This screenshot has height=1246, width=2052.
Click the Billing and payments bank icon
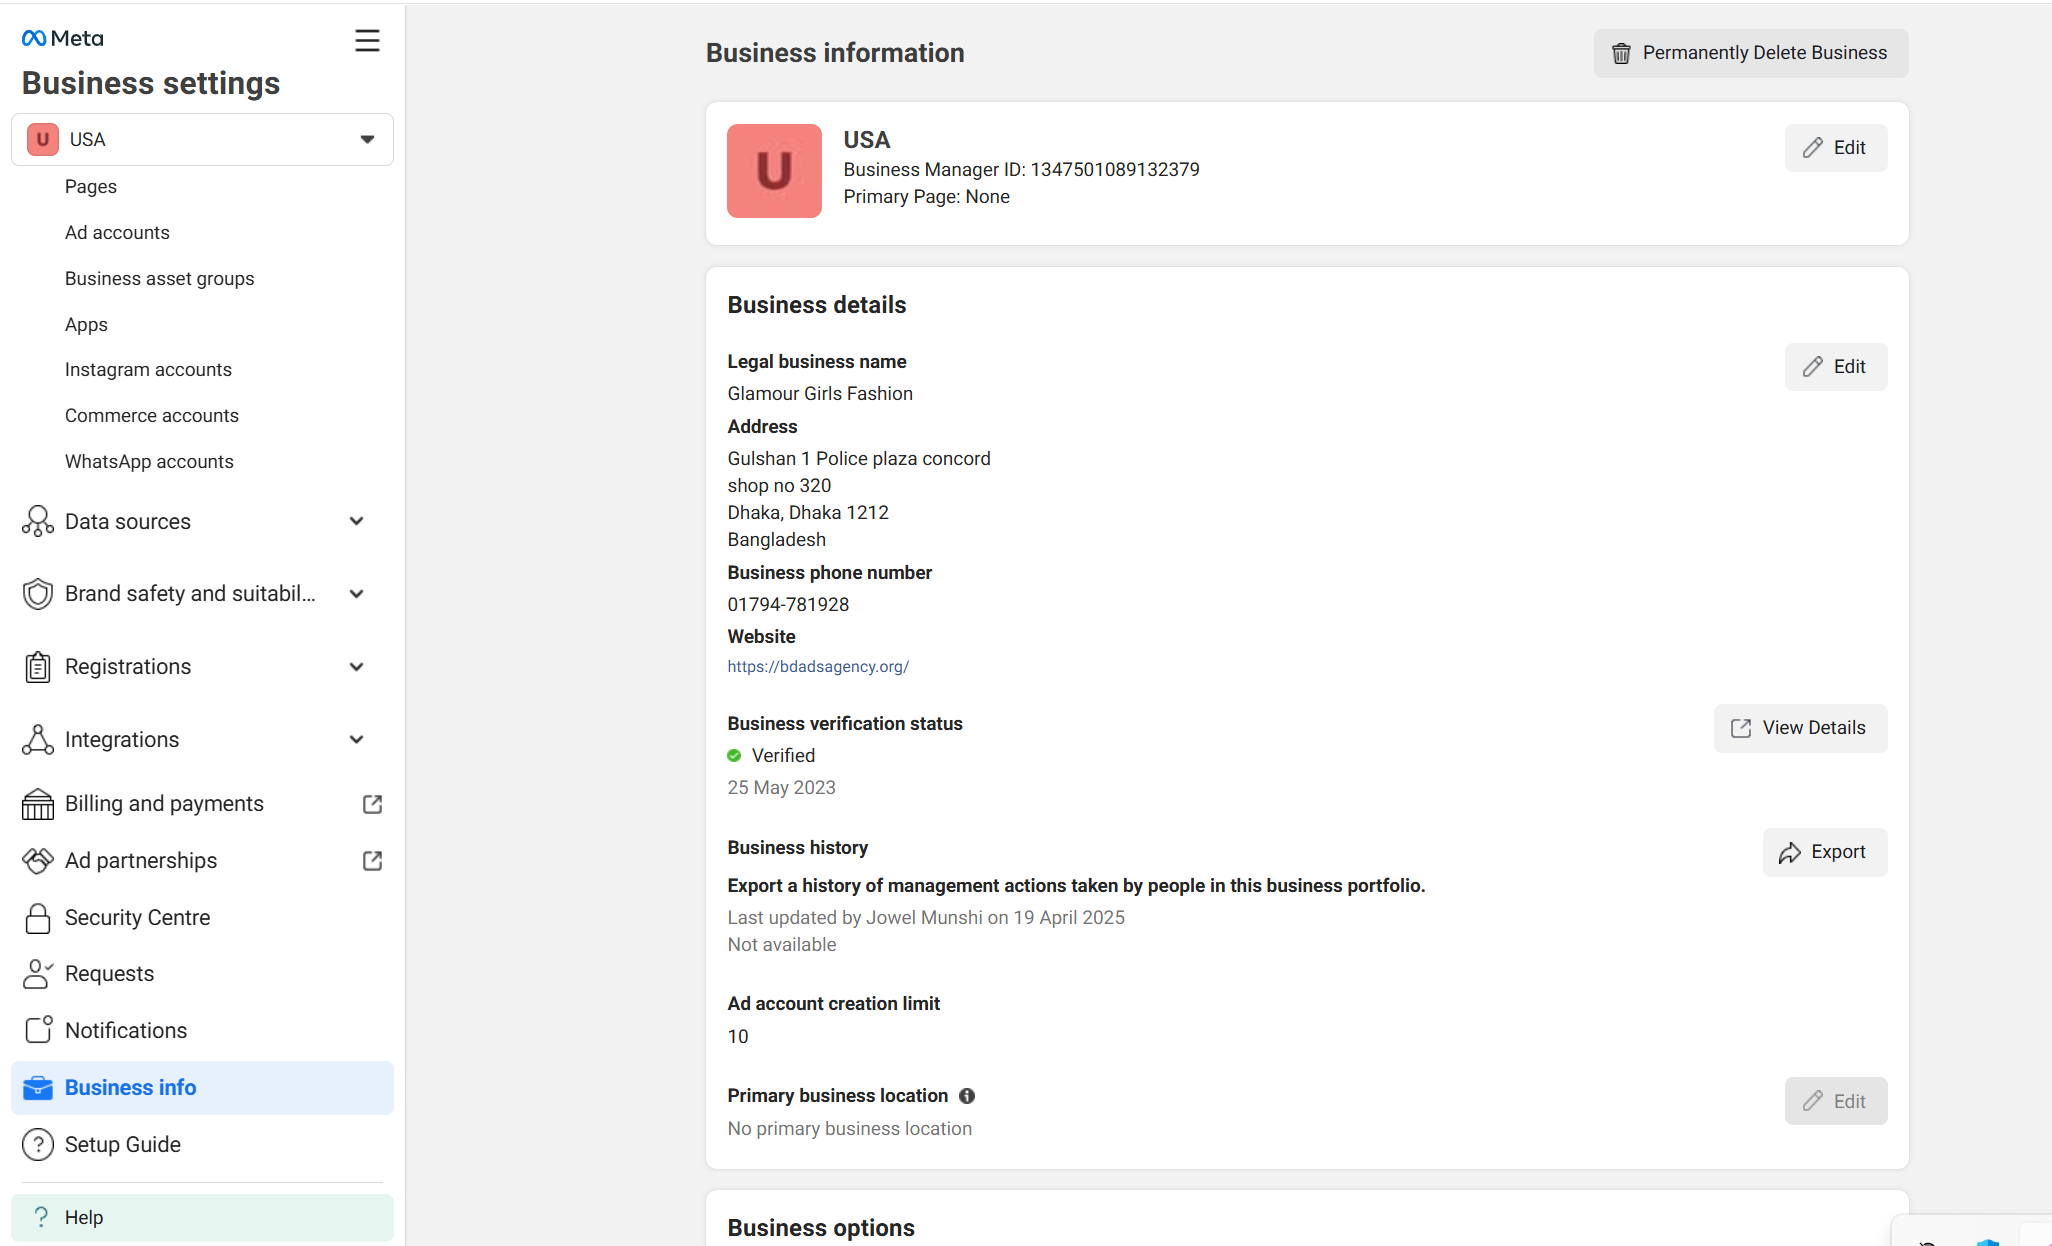pyautogui.click(x=38, y=804)
